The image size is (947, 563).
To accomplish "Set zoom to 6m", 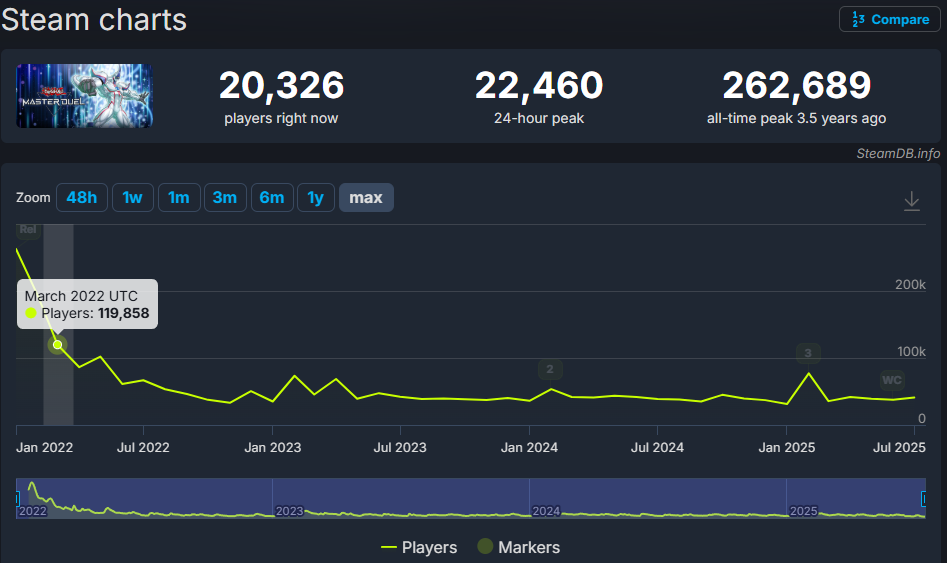I will 272,198.
